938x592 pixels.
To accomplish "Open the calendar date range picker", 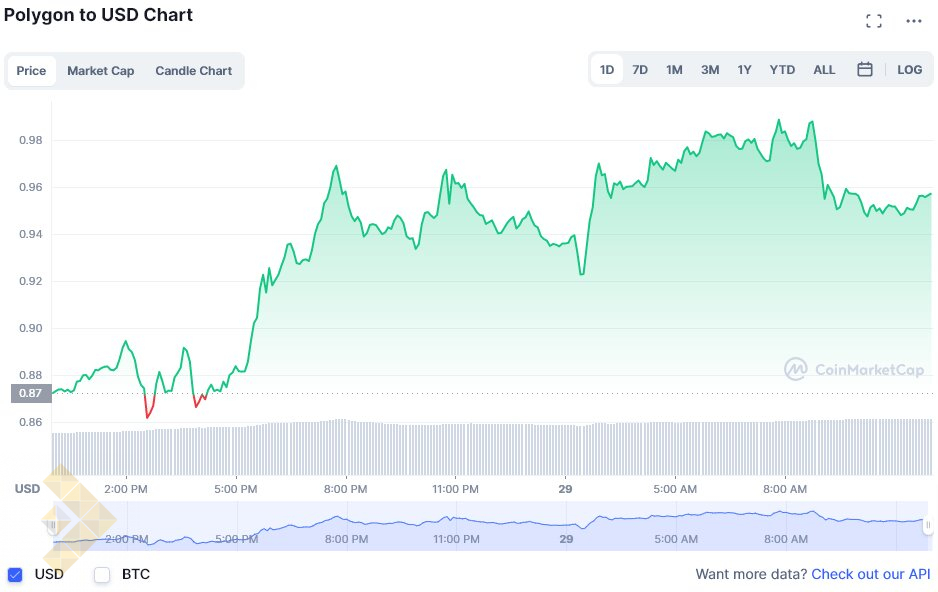I will (x=865, y=70).
